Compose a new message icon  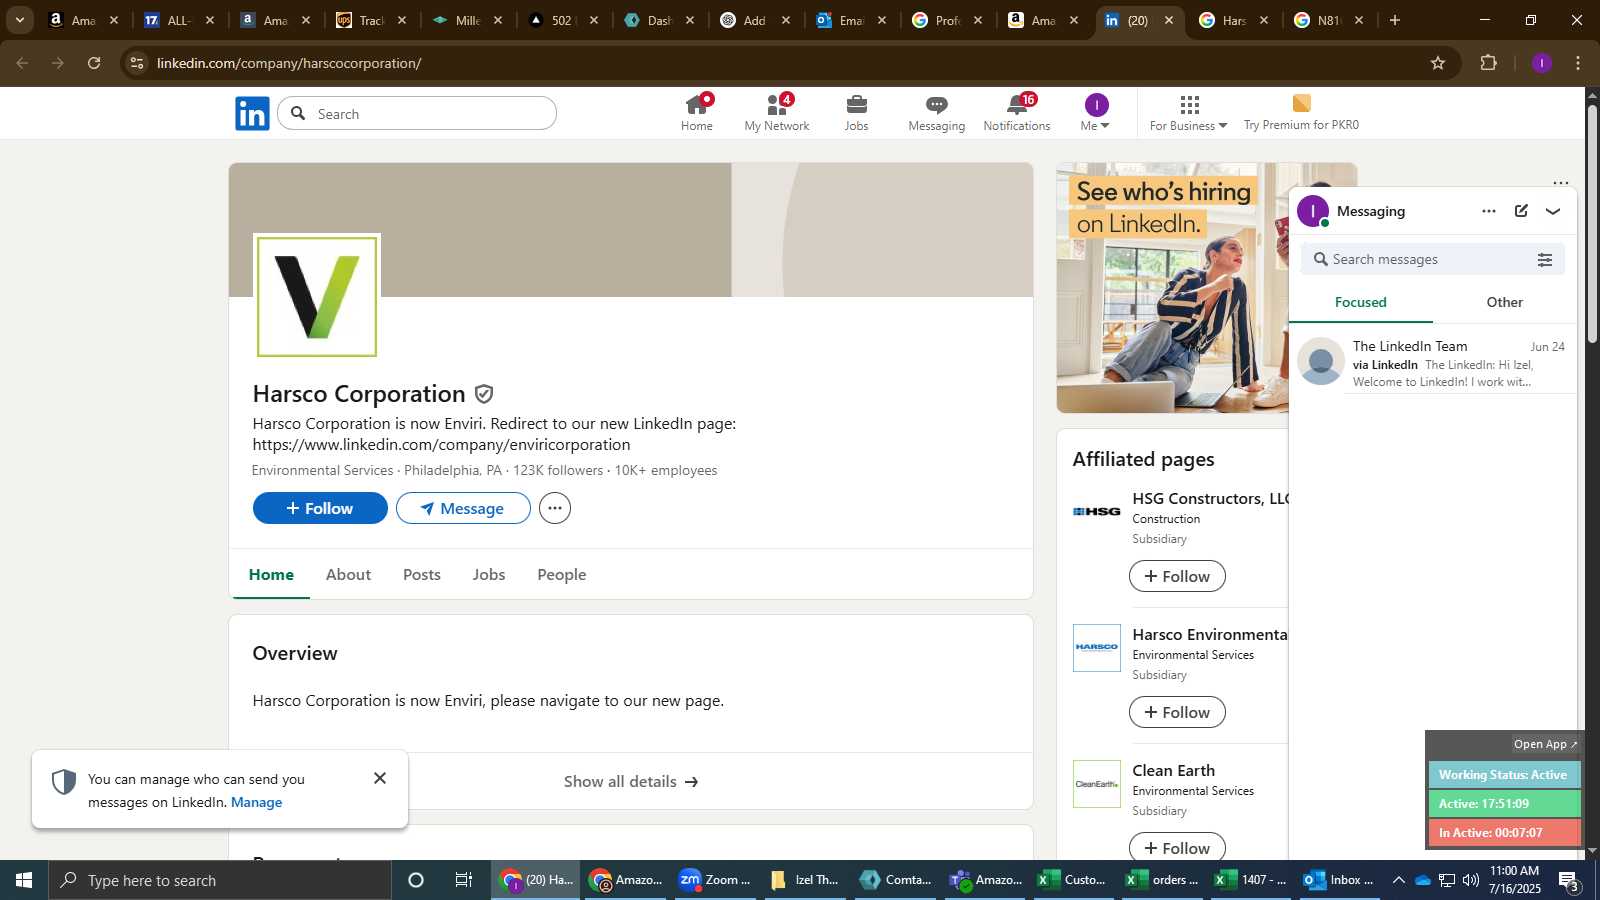(x=1521, y=211)
